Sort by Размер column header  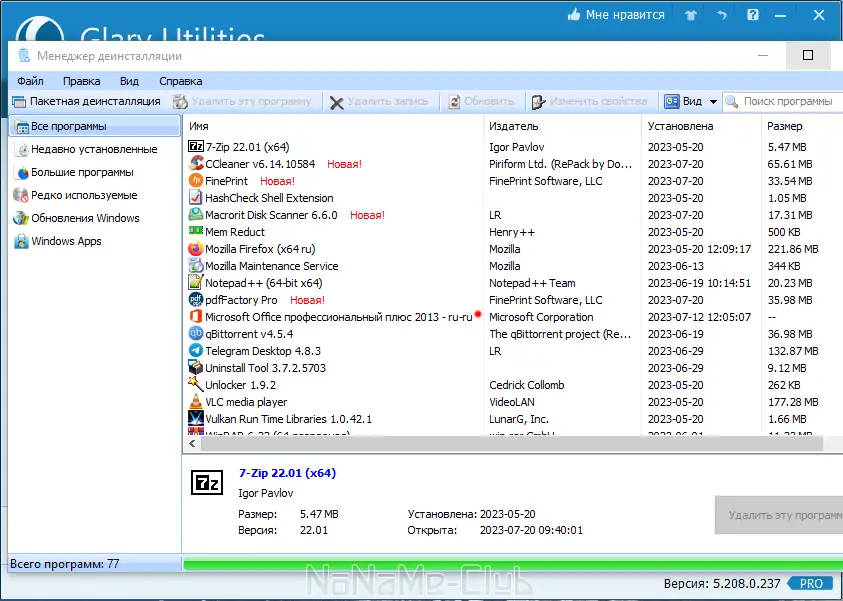click(802, 126)
